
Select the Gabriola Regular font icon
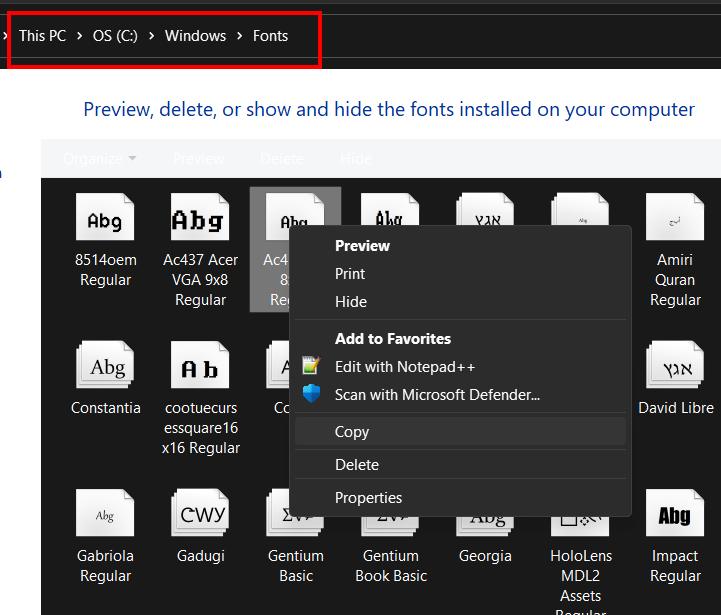105,515
